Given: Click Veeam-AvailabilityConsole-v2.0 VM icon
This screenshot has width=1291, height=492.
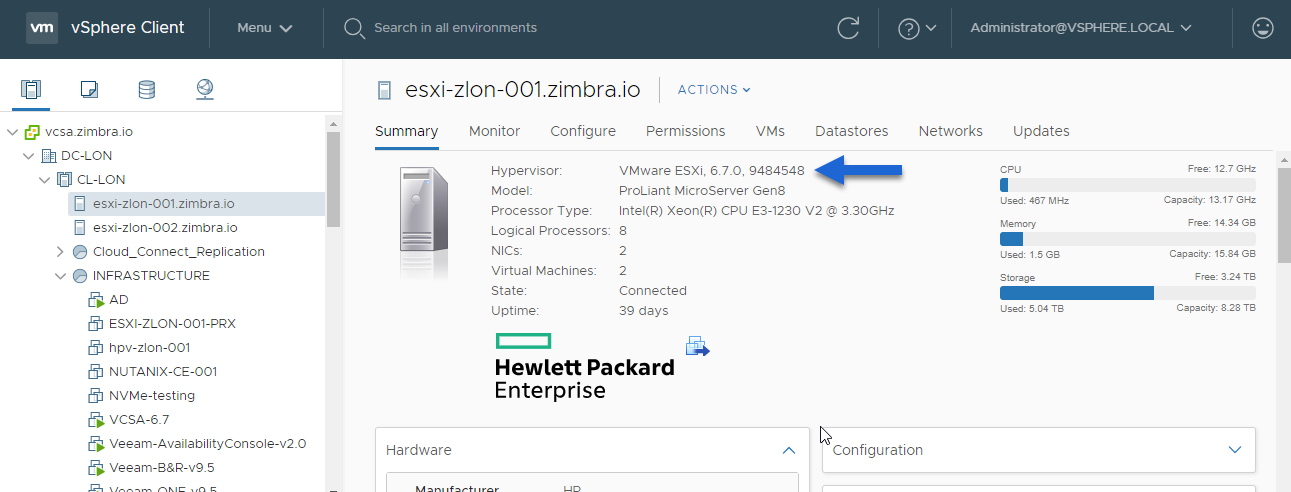Looking at the screenshot, I should tap(96, 444).
